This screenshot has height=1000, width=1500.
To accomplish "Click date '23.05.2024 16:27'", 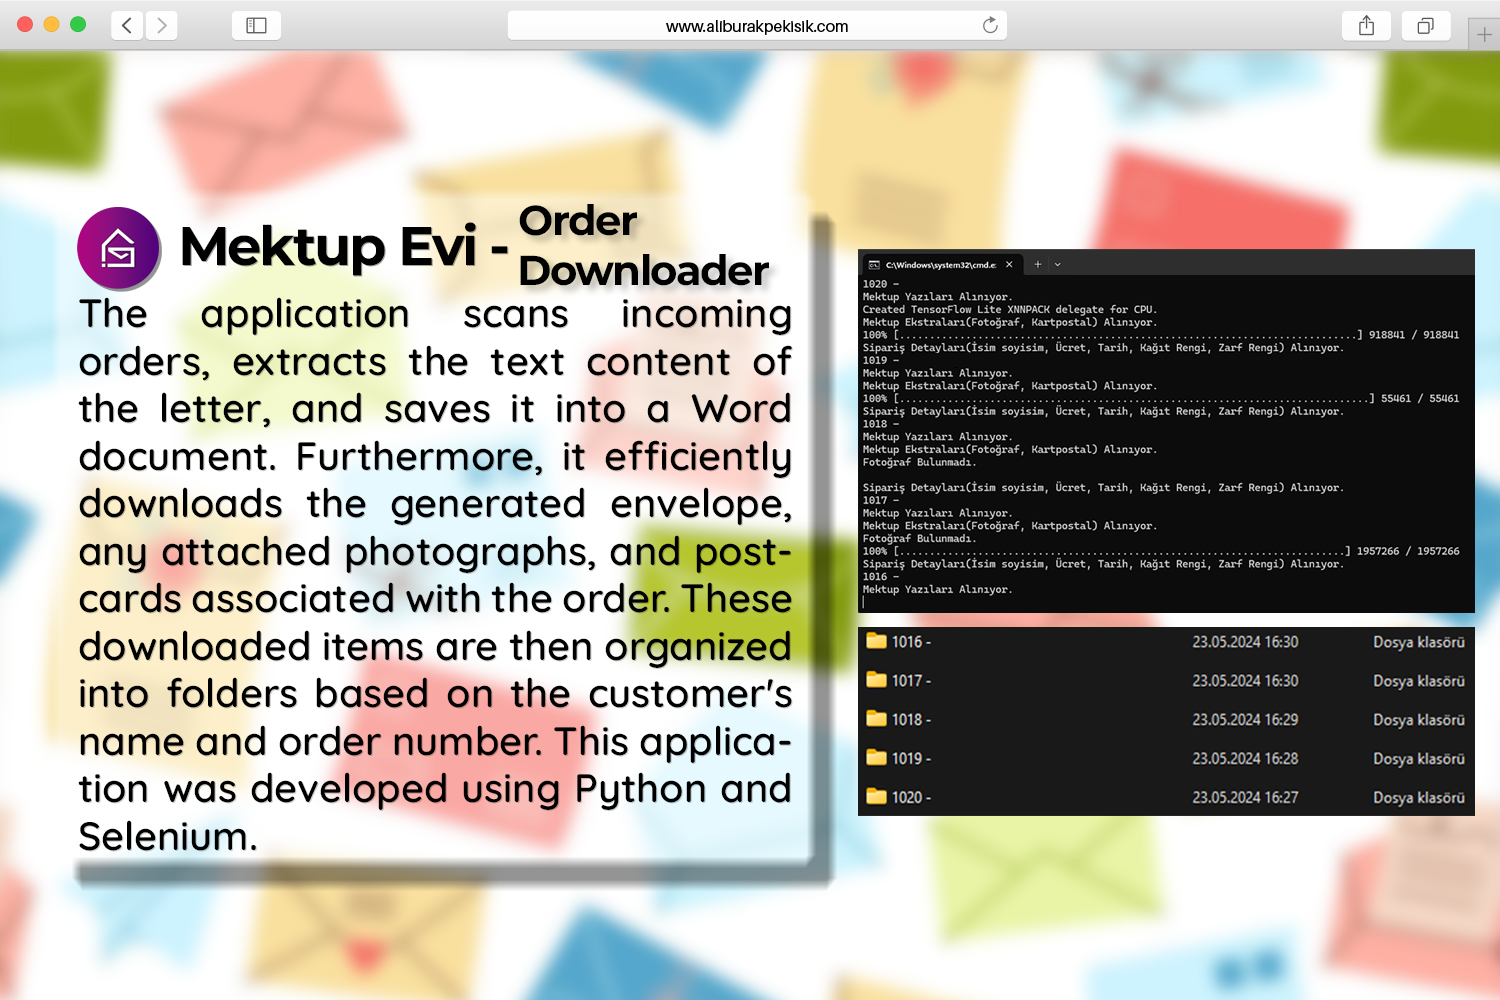I will click(1245, 798).
